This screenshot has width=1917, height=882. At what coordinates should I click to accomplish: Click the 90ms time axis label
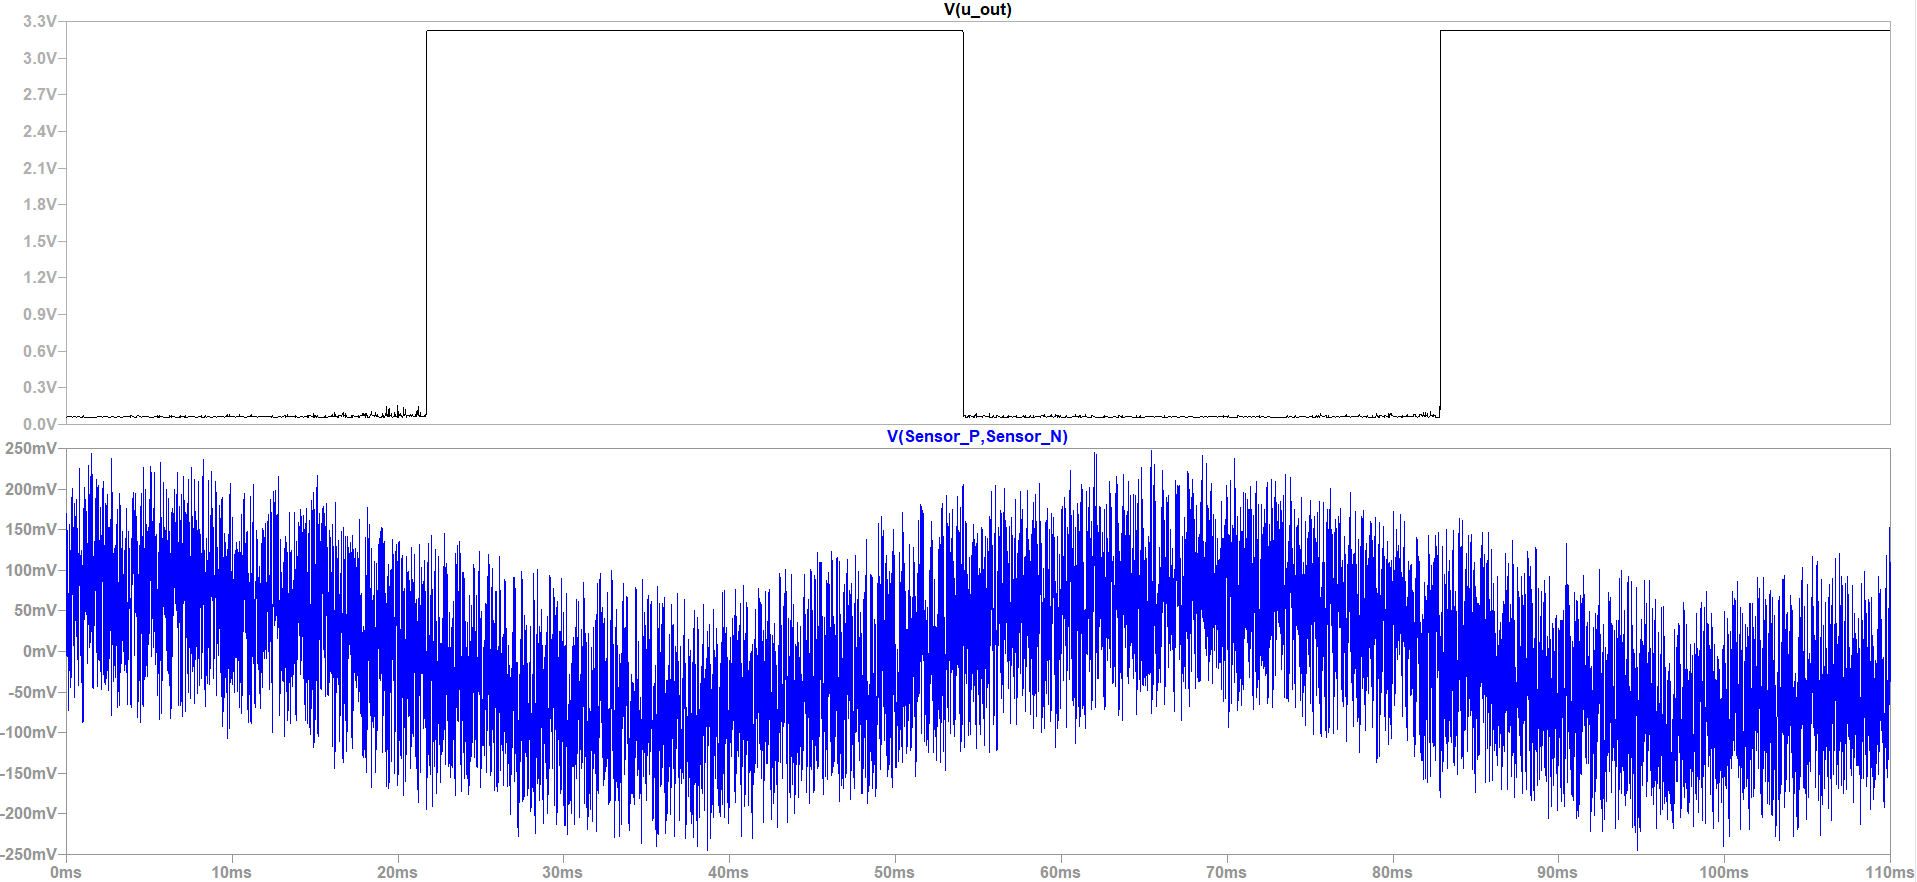click(1557, 872)
